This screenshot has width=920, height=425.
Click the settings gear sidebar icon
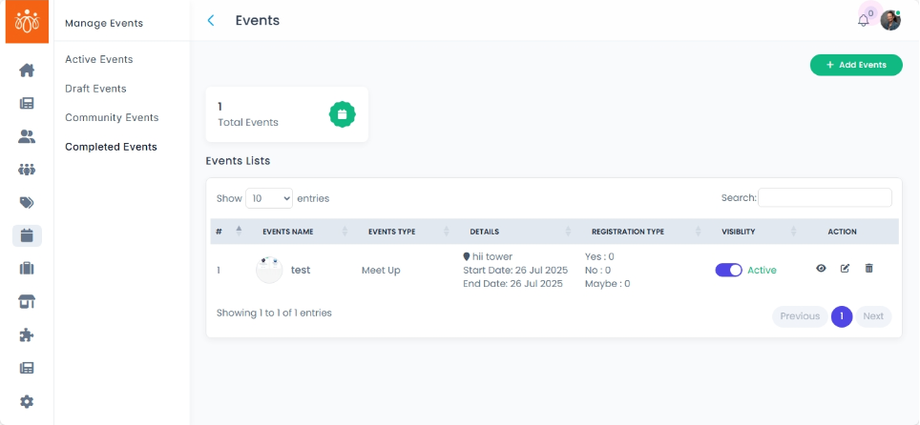[x=27, y=401]
